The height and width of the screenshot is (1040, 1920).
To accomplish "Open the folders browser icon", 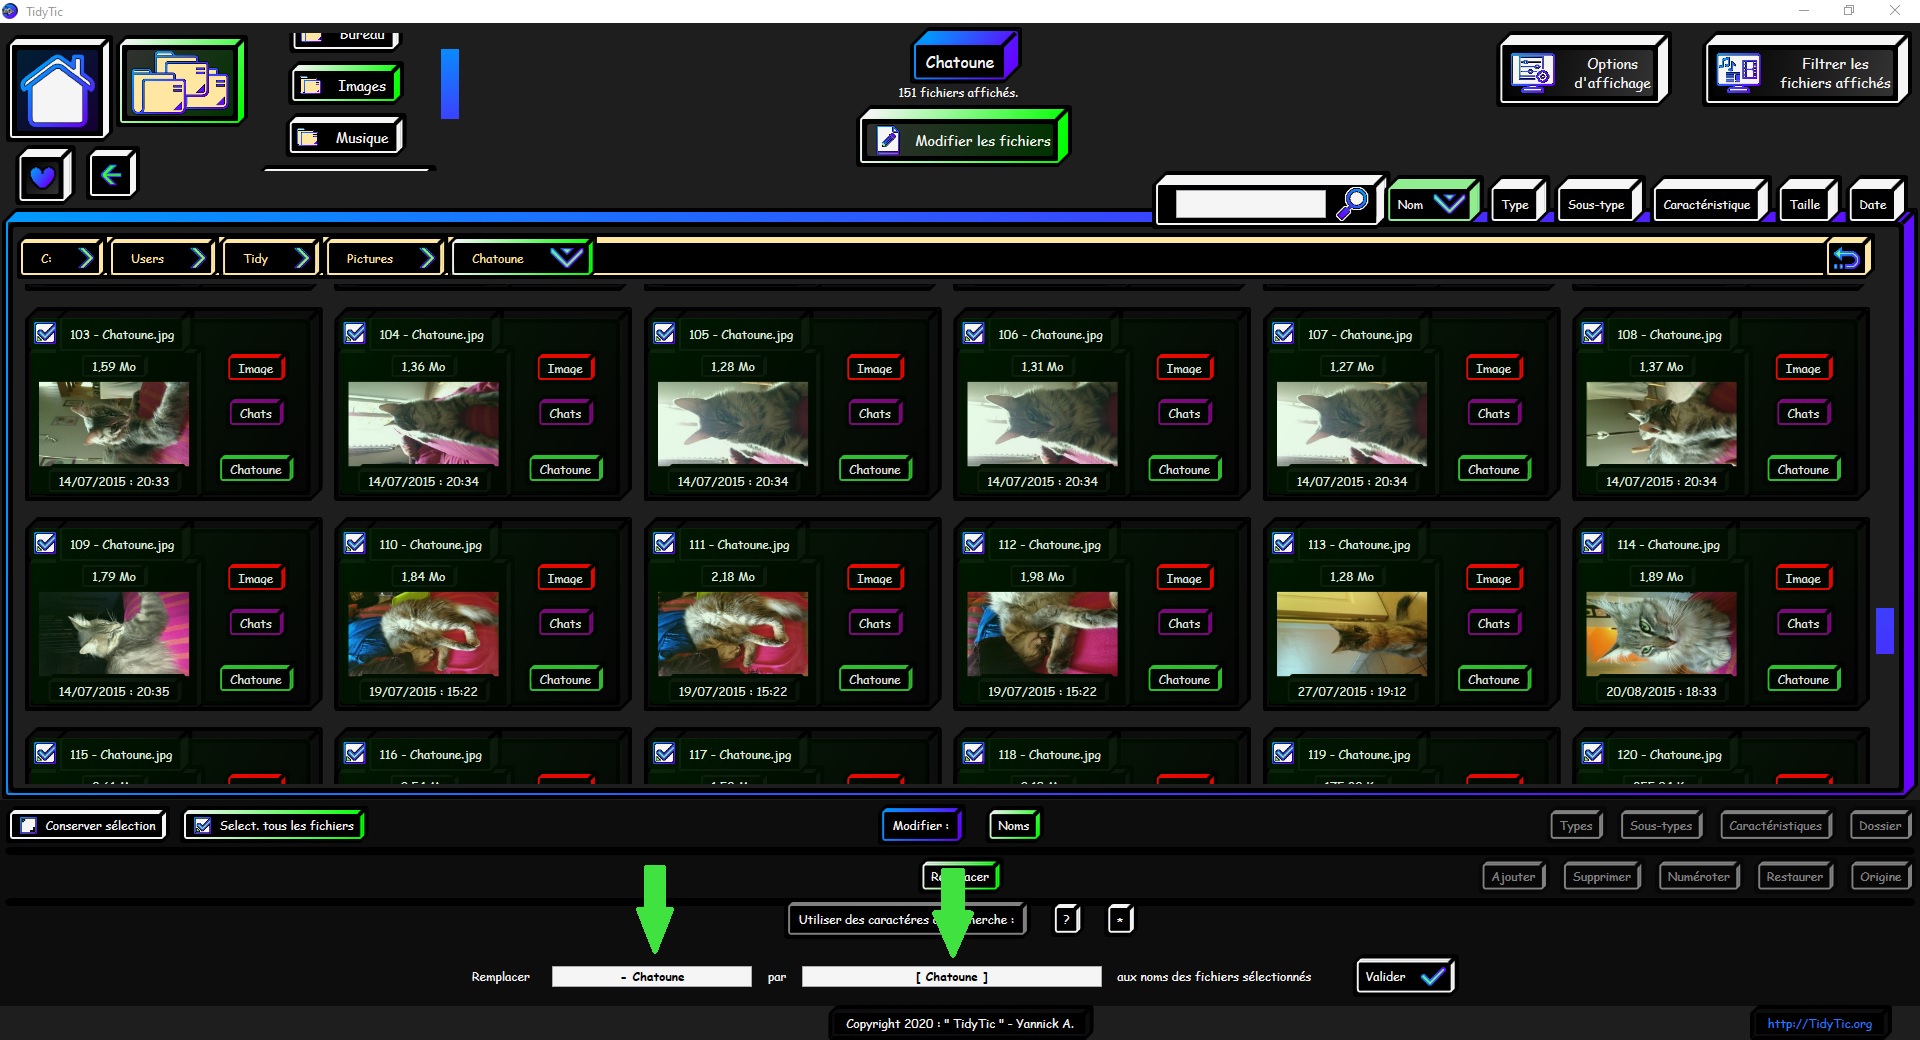I will coord(181,83).
